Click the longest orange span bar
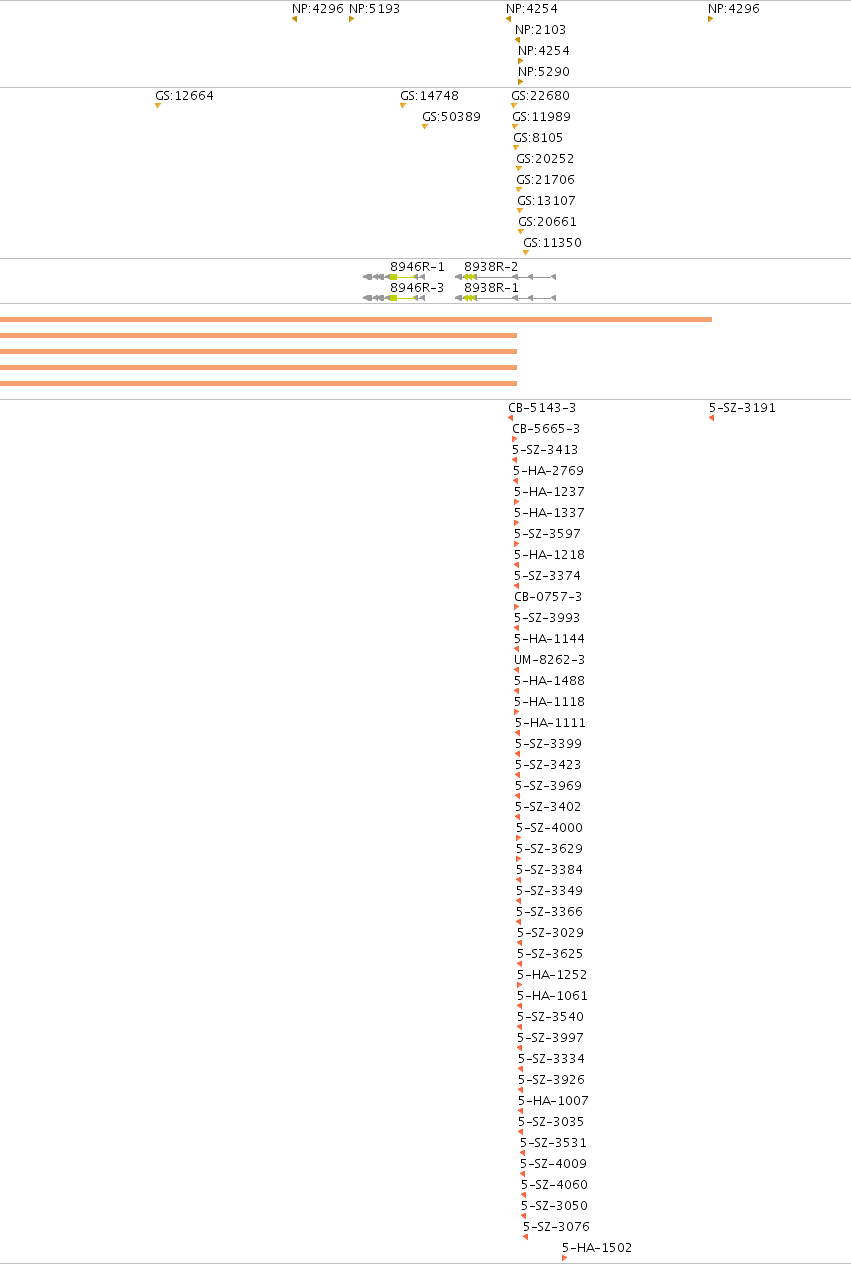The width and height of the screenshot is (851, 1264). [356, 320]
